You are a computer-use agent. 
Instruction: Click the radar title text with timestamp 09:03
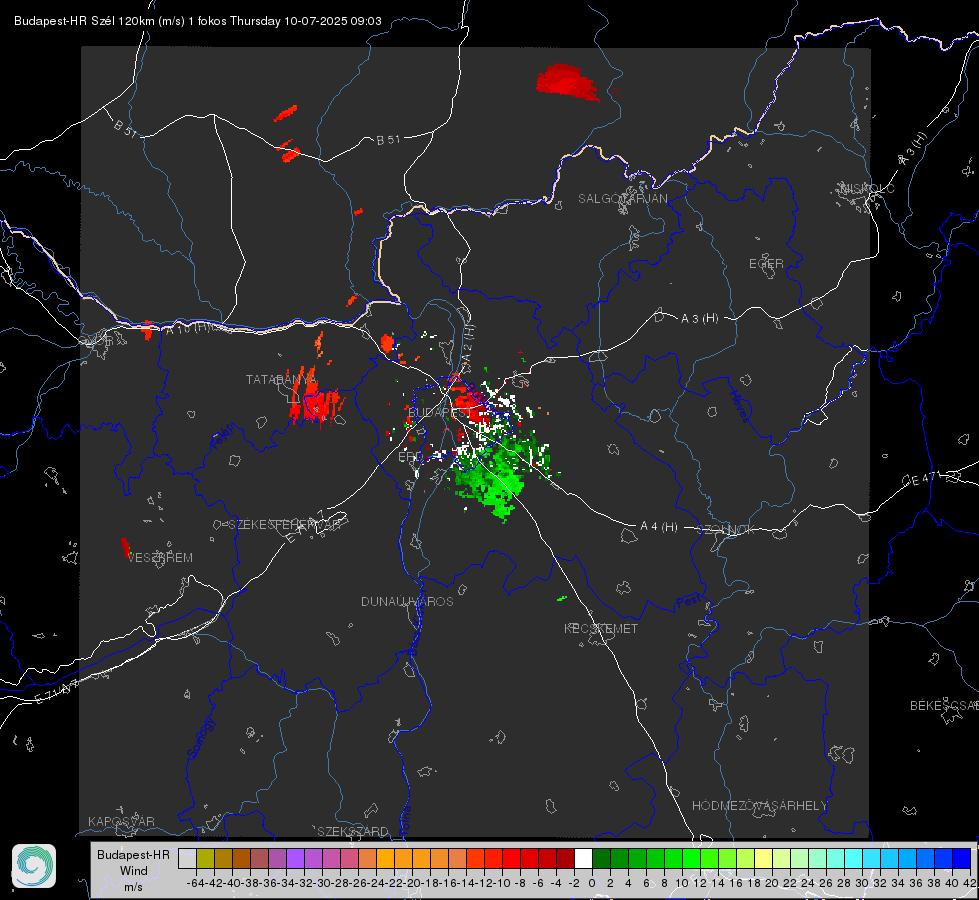point(197,21)
